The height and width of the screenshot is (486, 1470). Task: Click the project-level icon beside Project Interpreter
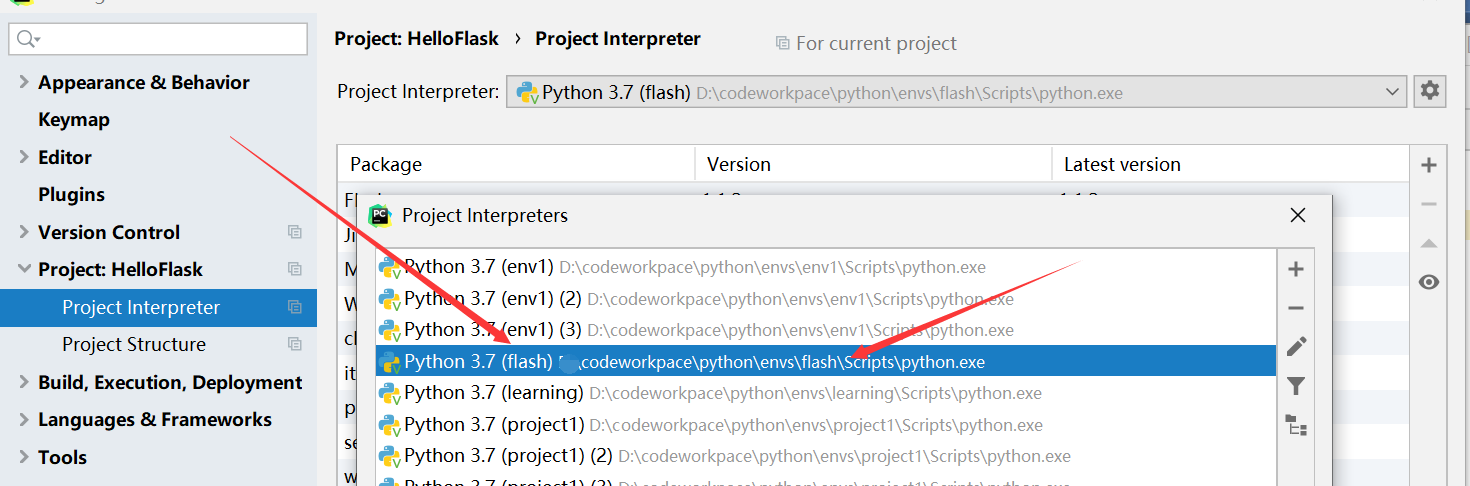pos(295,307)
